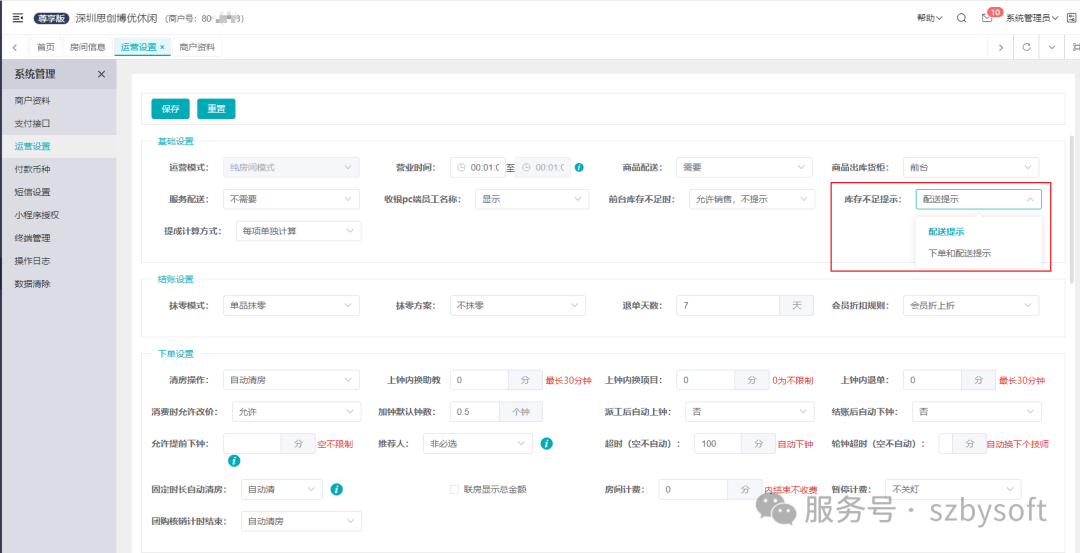This screenshot has height=553, width=1080.
Task: Open 服务配送 dropdown
Action: click(x=291, y=199)
